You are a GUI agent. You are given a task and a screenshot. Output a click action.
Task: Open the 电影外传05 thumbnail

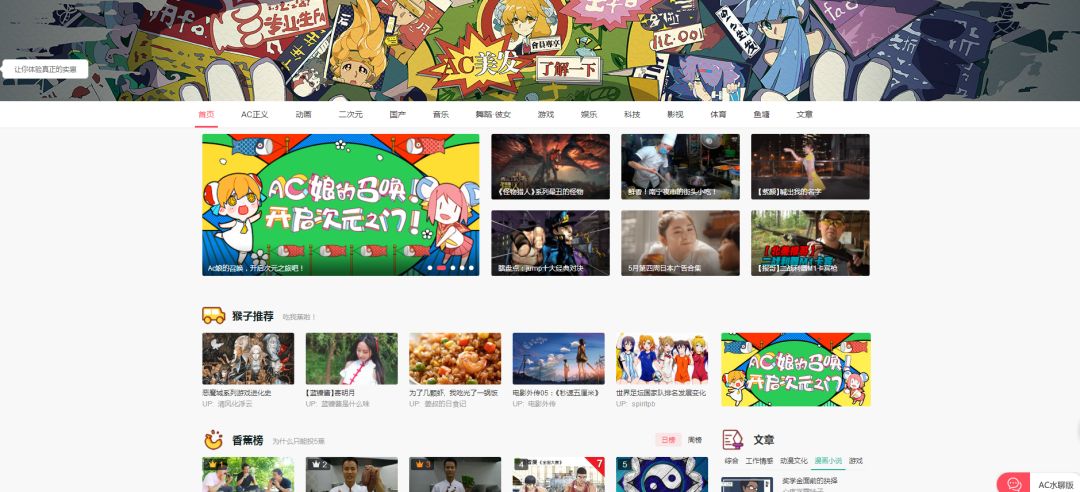559,358
